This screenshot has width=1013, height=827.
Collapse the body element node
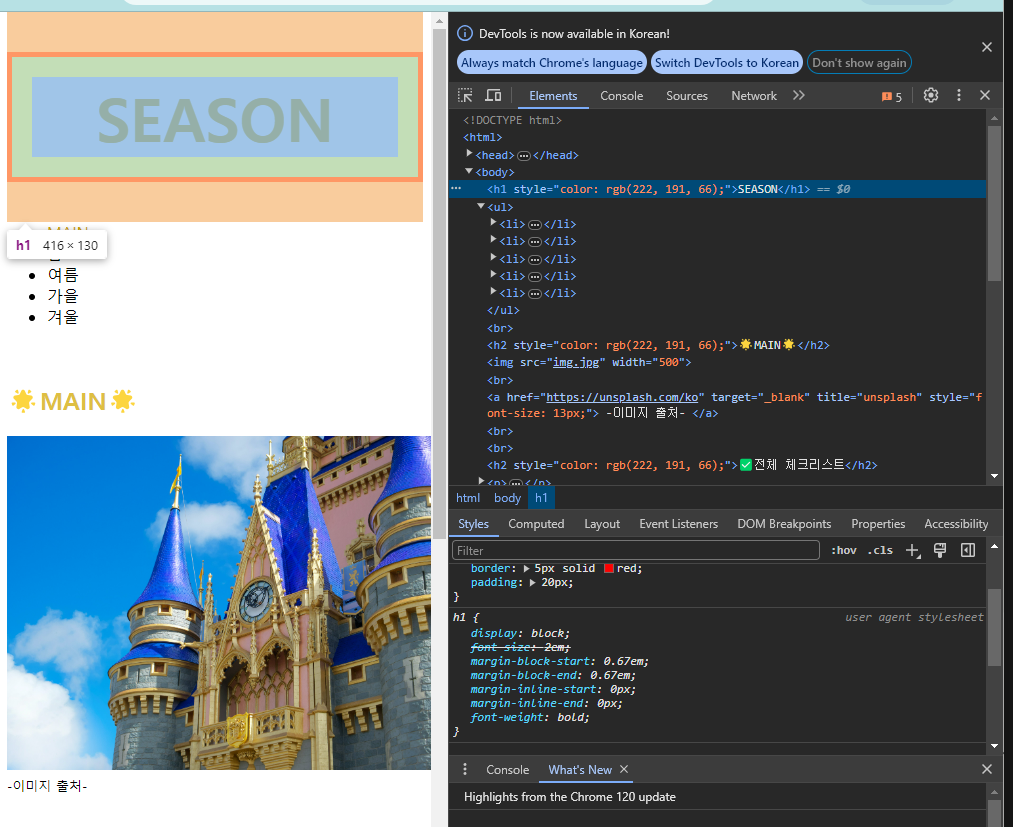469,171
